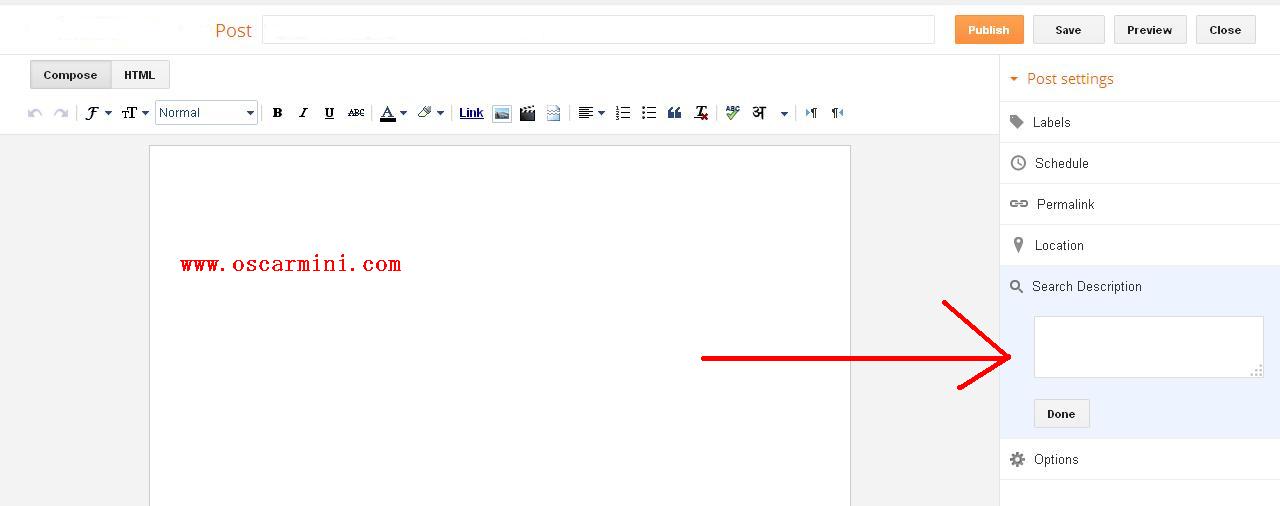
Task: Open the text alignment dropdown
Action: pos(591,113)
